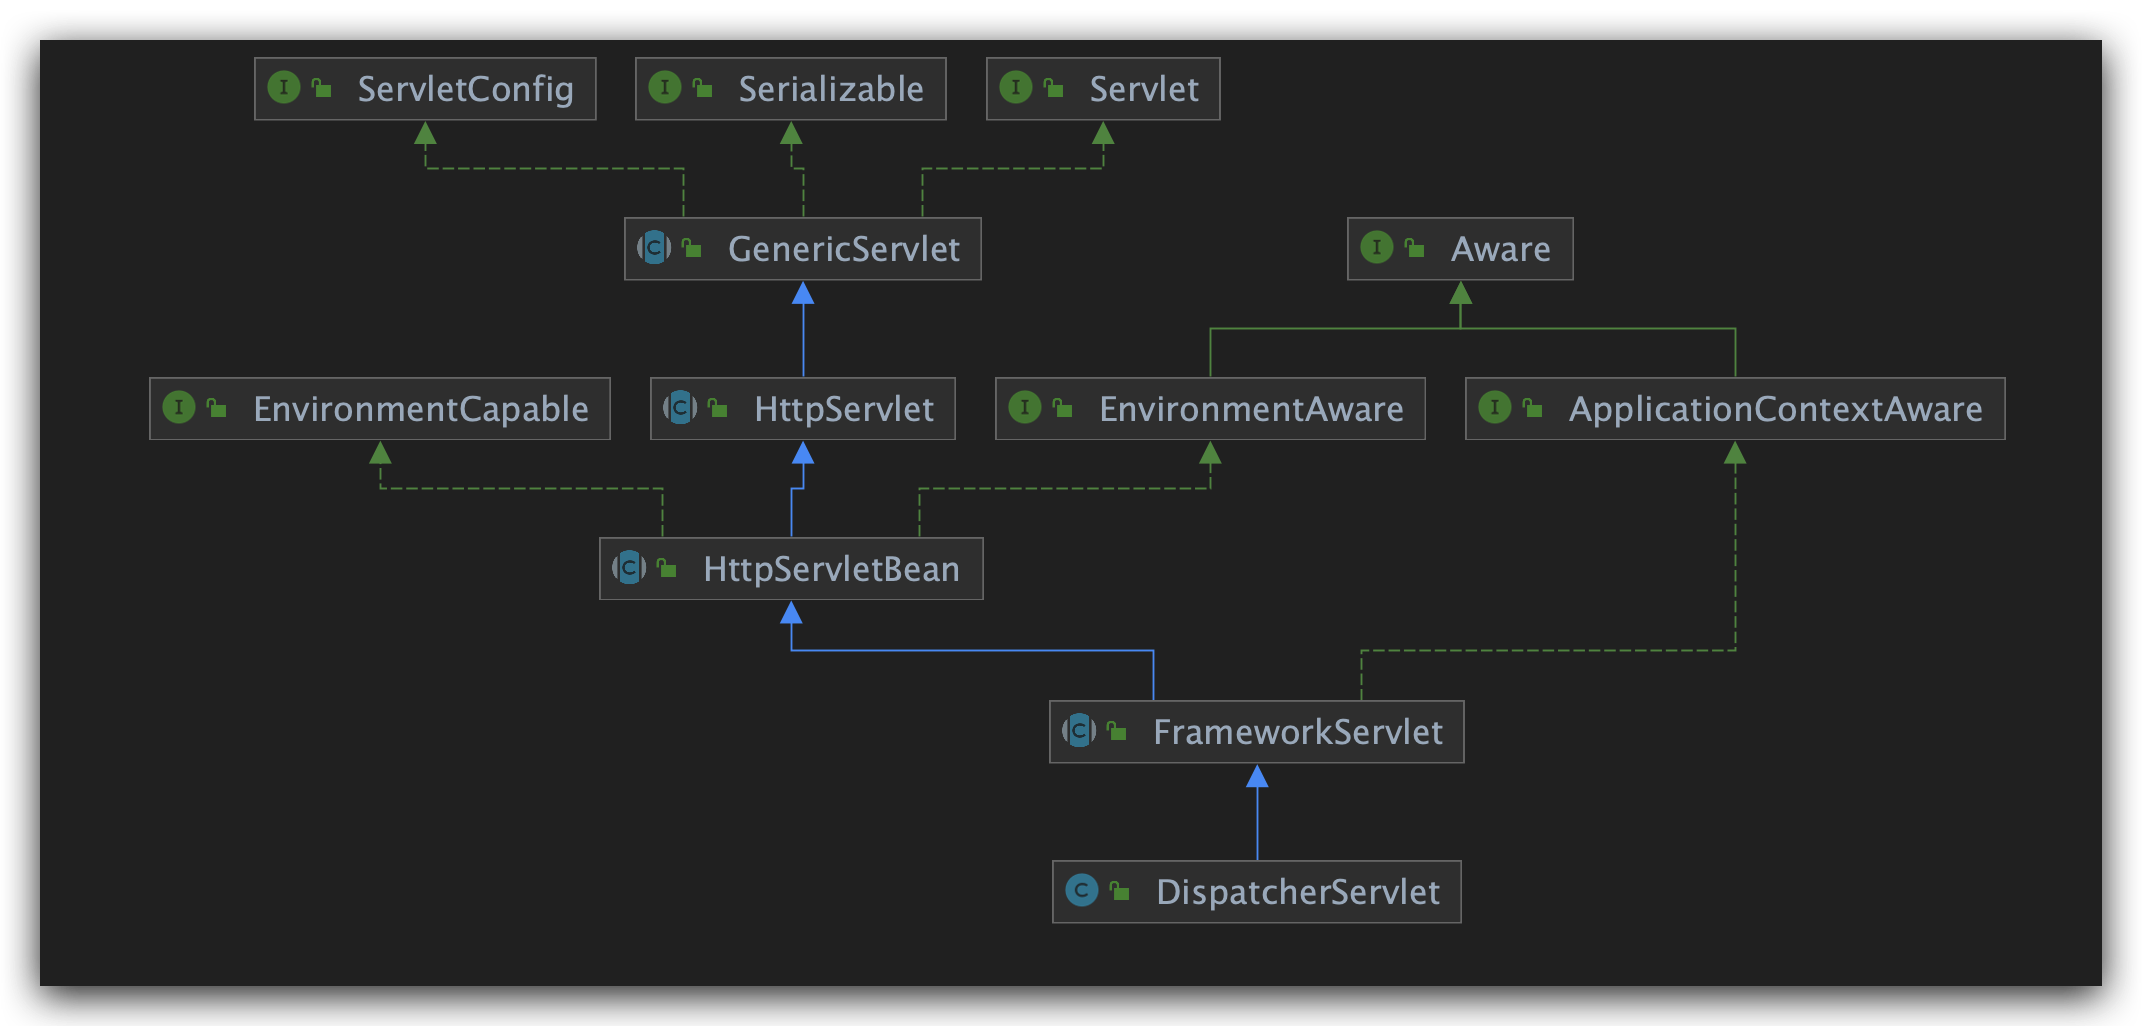Click the abstract class icon on HttpServlet
This screenshot has width=2142, height=1026.
pos(680,408)
